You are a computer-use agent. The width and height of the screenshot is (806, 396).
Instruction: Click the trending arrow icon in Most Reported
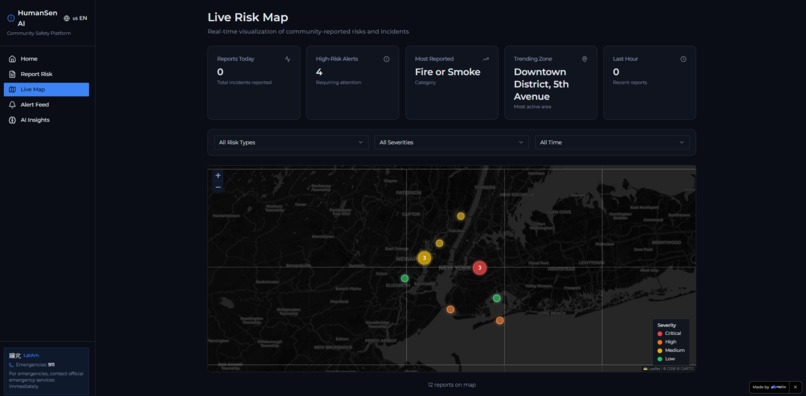point(486,59)
